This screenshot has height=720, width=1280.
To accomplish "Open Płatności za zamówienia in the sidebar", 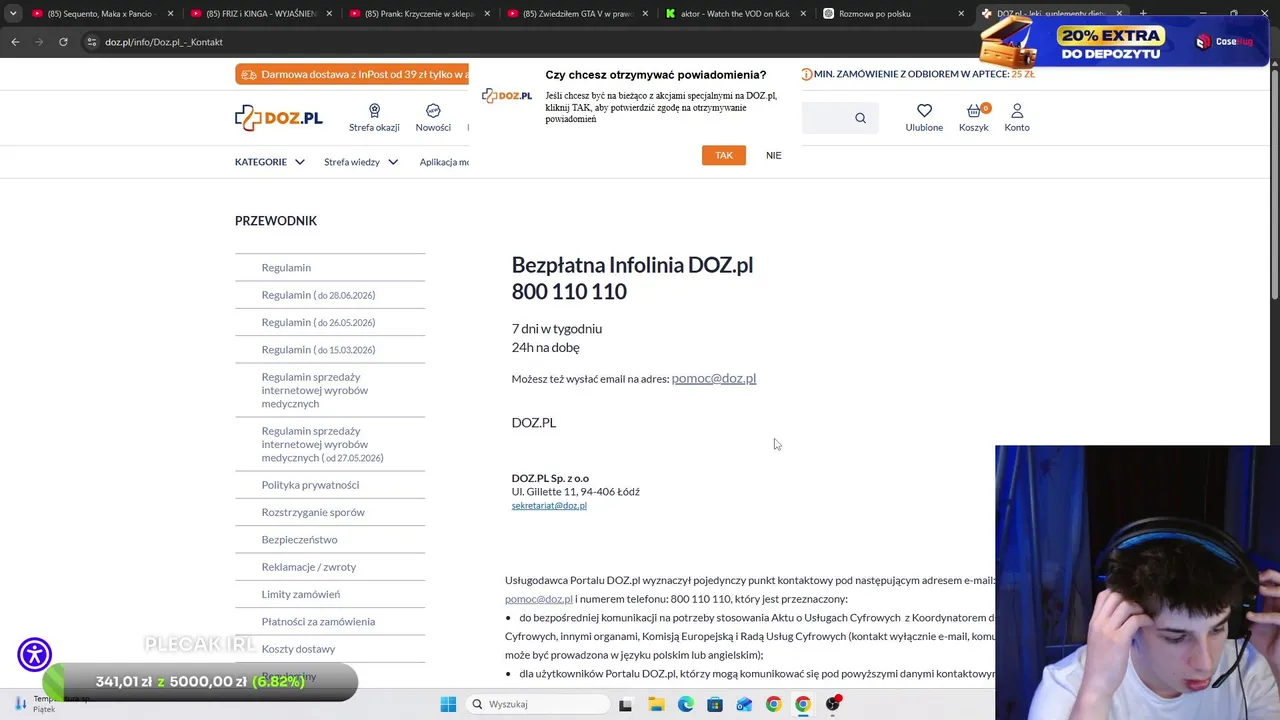I will coord(318,622).
